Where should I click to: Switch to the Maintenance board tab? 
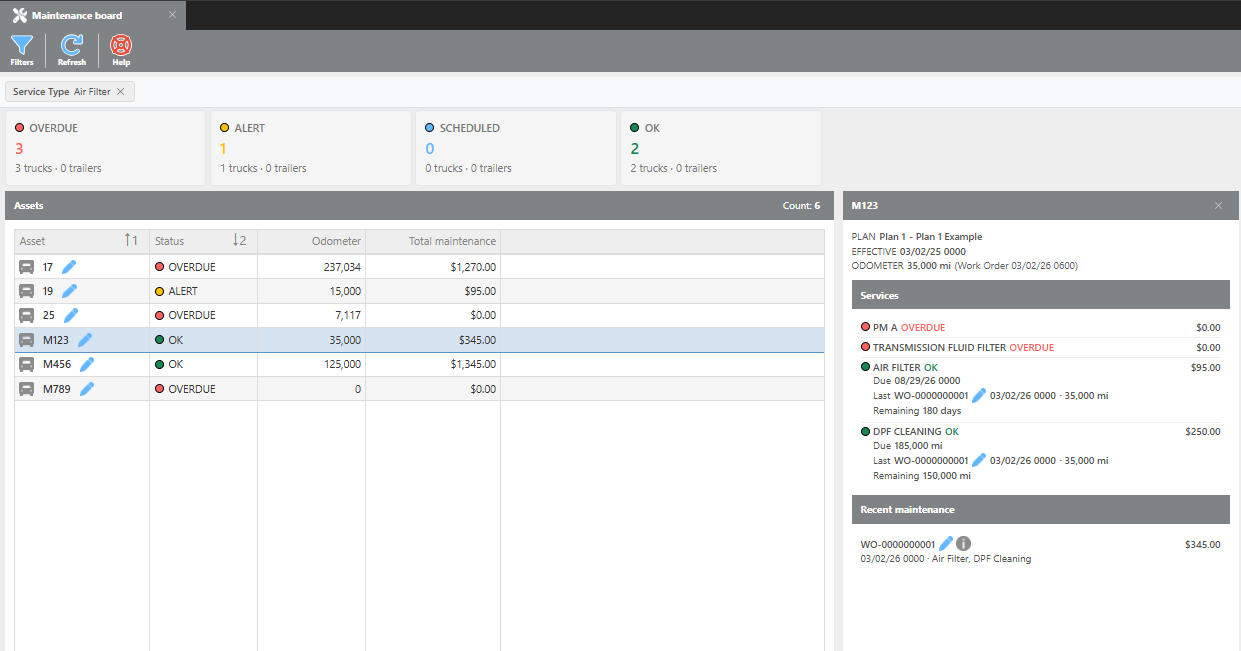(x=78, y=15)
